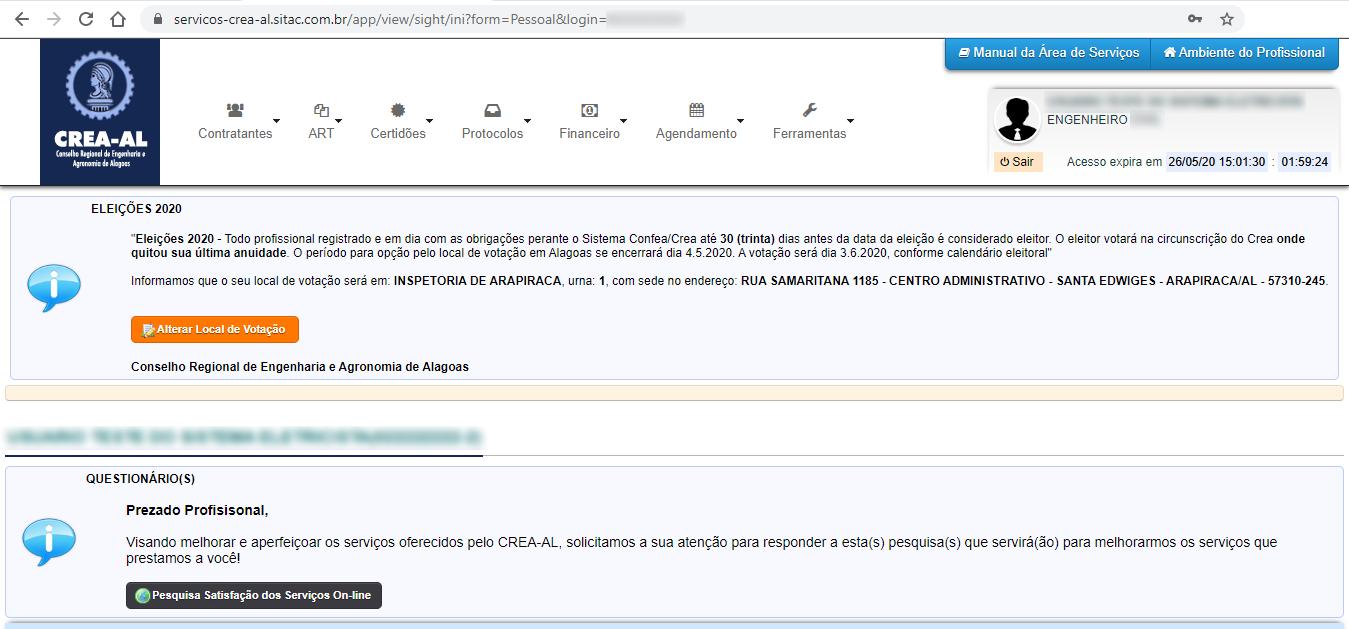
Task: Expand the Ferramentas dropdown arrow
Action: pos(851,120)
